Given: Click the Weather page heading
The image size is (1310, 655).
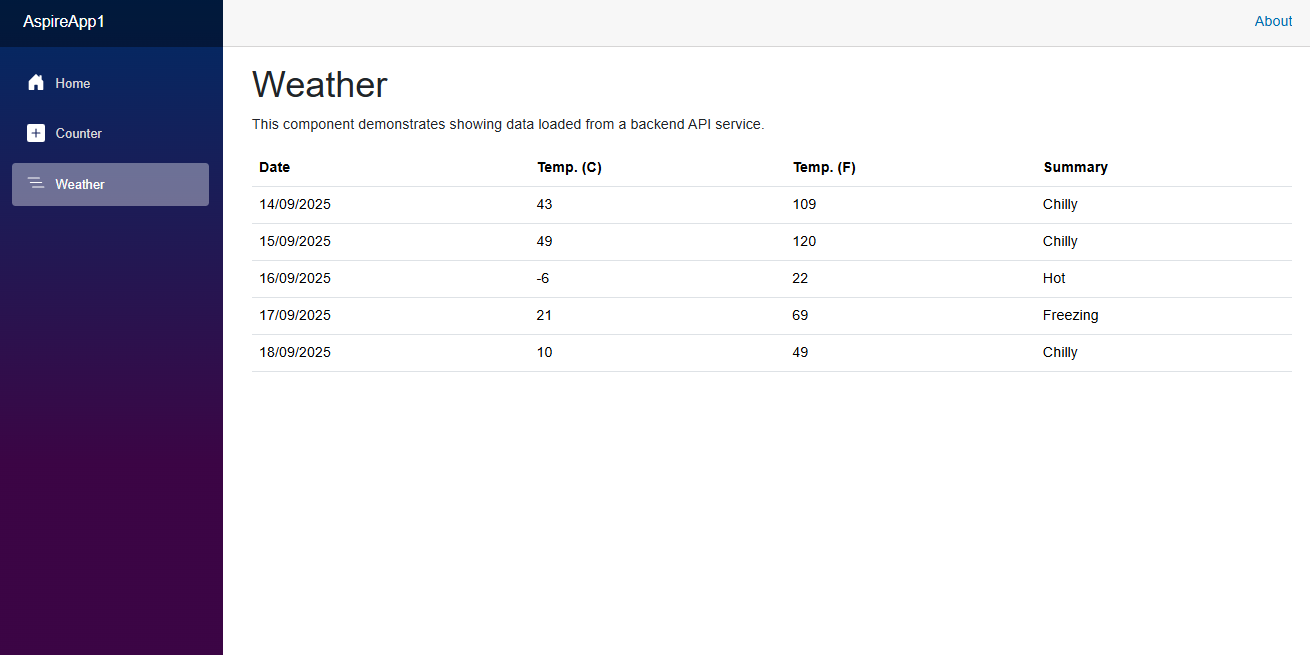Looking at the screenshot, I should [x=319, y=85].
